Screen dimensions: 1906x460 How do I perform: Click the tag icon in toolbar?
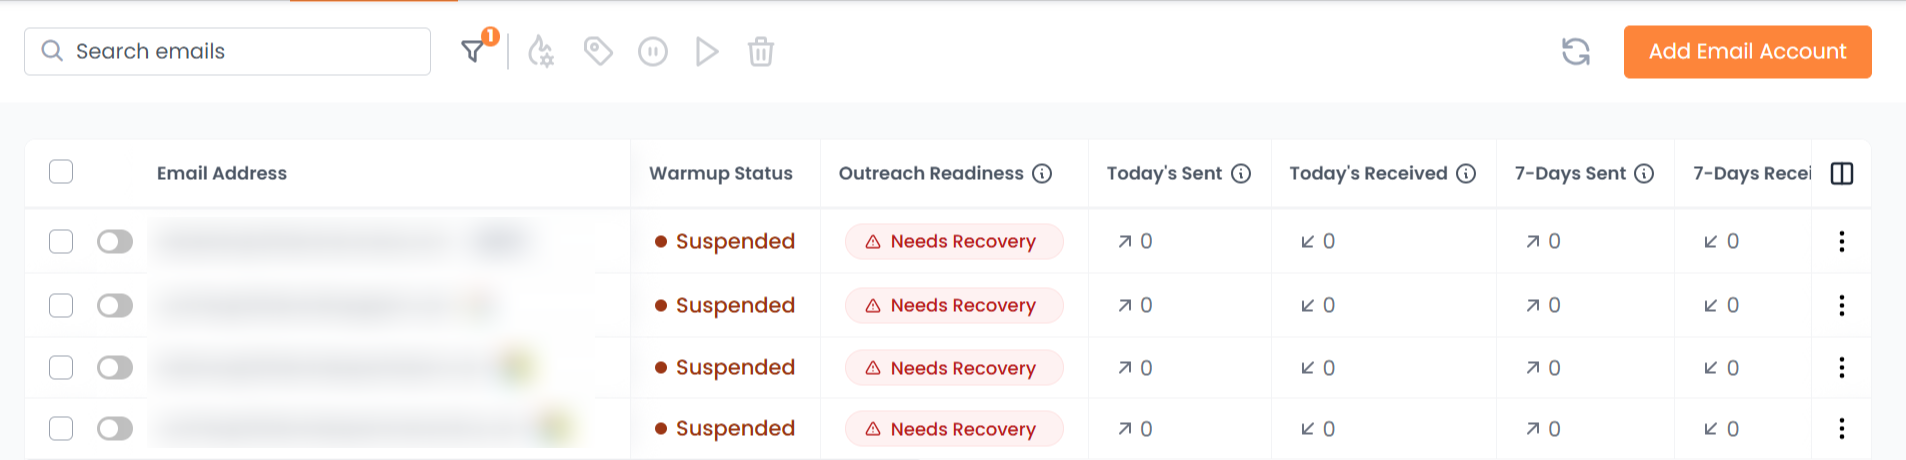[x=598, y=51]
